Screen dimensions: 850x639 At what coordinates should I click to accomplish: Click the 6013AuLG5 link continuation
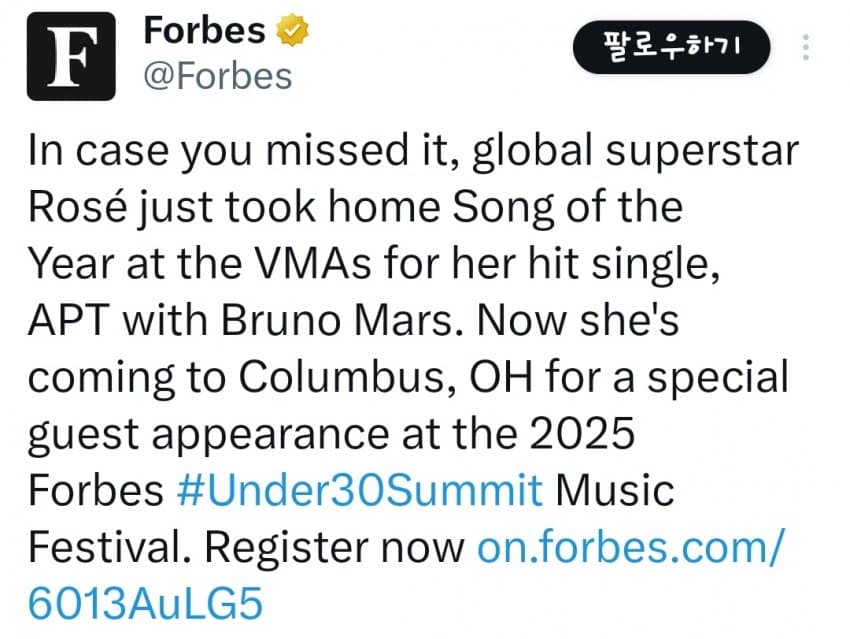click(x=145, y=604)
